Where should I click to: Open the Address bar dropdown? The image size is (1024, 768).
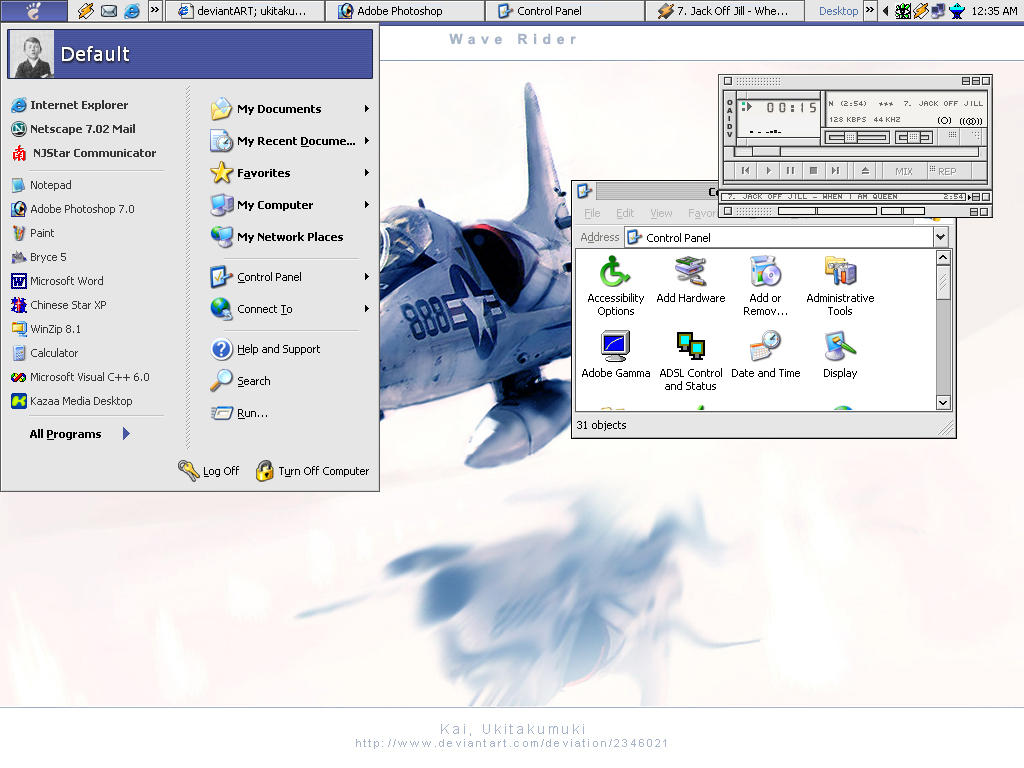click(940, 237)
